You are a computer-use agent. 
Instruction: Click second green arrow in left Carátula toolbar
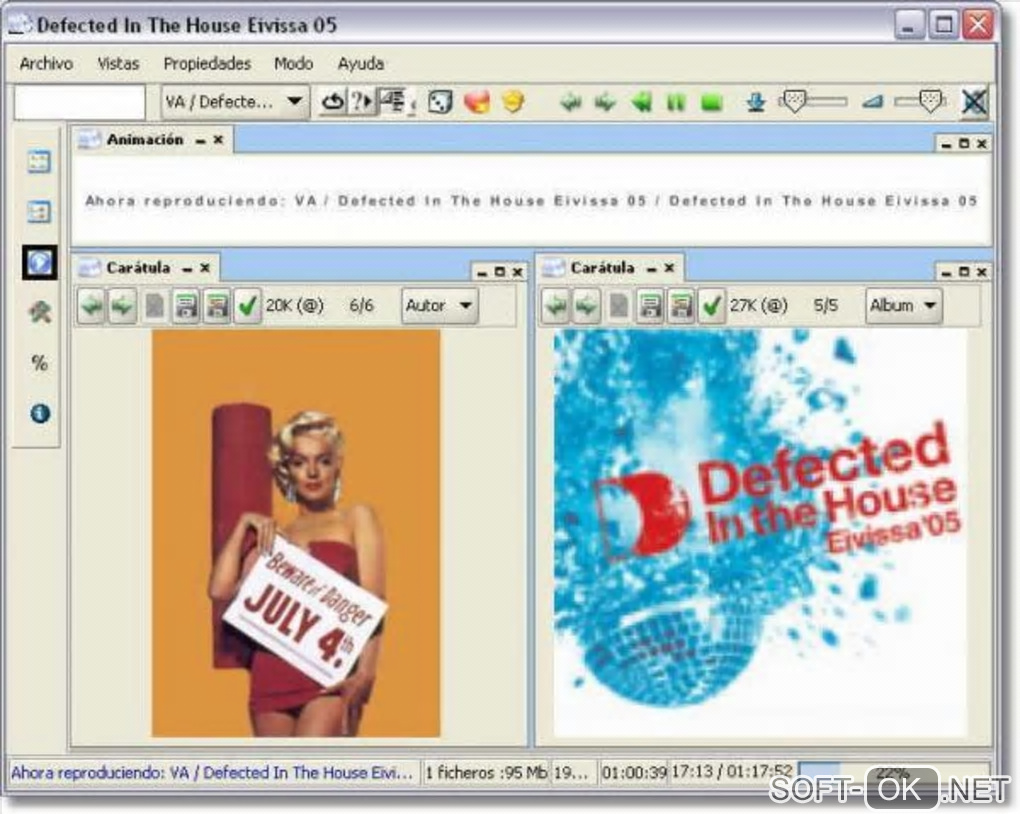click(122, 305)
